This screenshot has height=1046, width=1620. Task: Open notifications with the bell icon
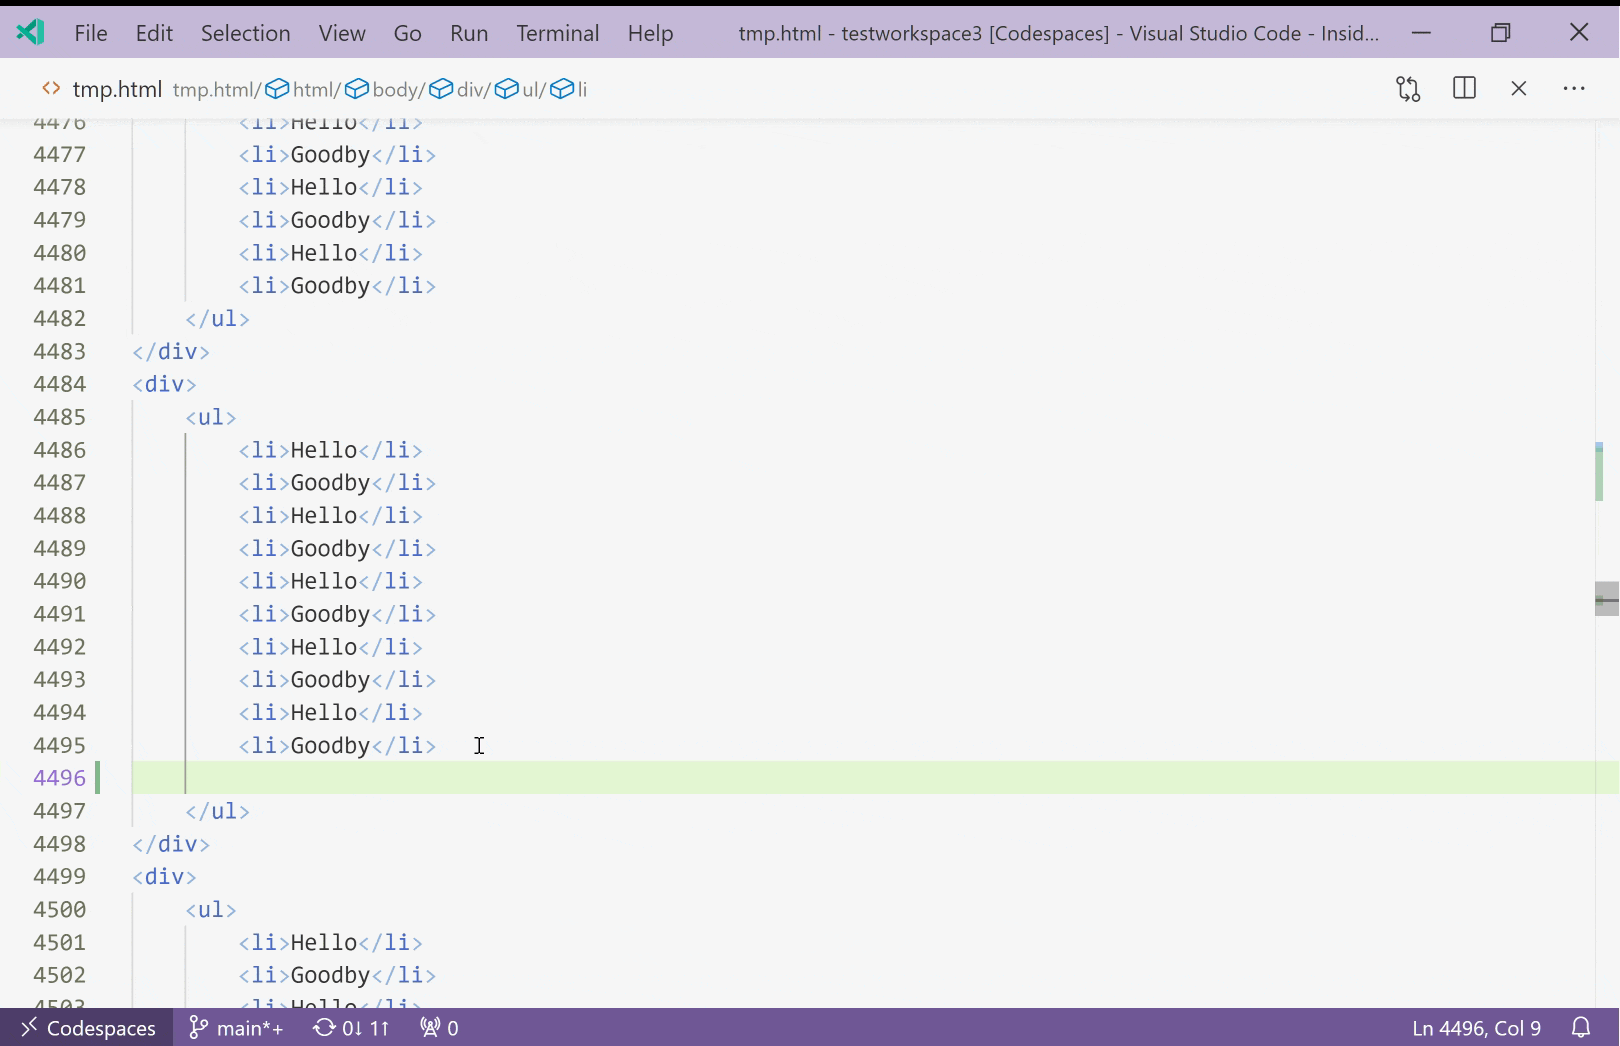tap(1583, 1028)
